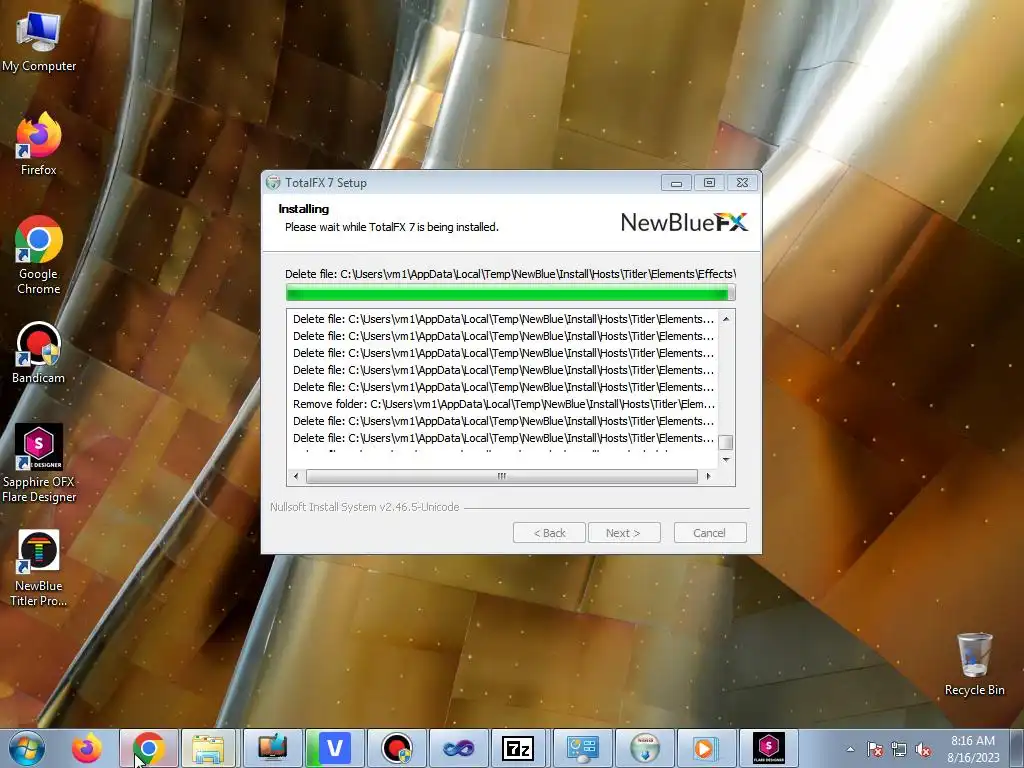Click 'Nullsoft Install System v2.46.5-Unicode' text
This screenshot has height=768, width=1024.
point(364,507)
